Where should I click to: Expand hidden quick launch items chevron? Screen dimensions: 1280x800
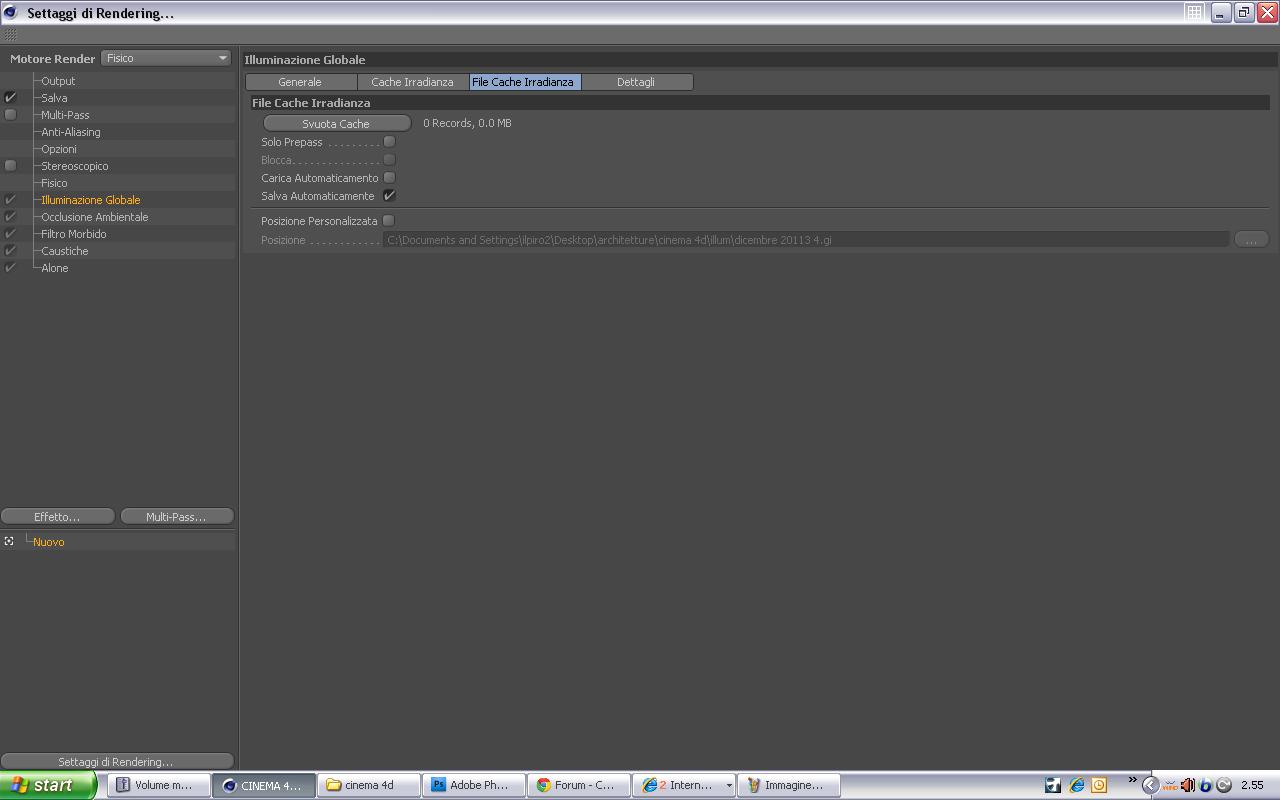(x=1132, y=780)
